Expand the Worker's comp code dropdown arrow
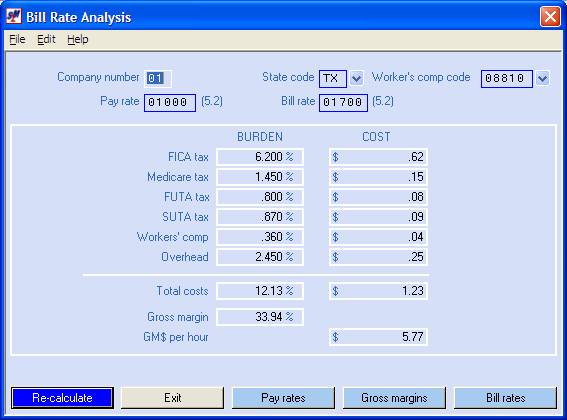This screenshot has height=420, width=567. [542, 78]
